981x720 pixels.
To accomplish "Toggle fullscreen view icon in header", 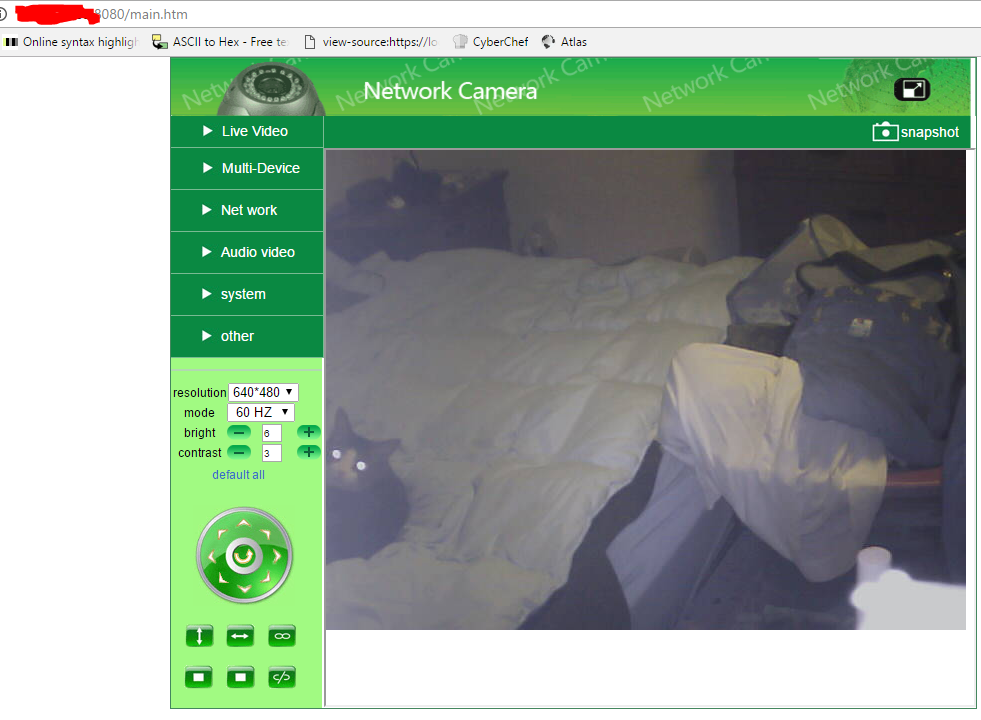I will tap(911, 90).
